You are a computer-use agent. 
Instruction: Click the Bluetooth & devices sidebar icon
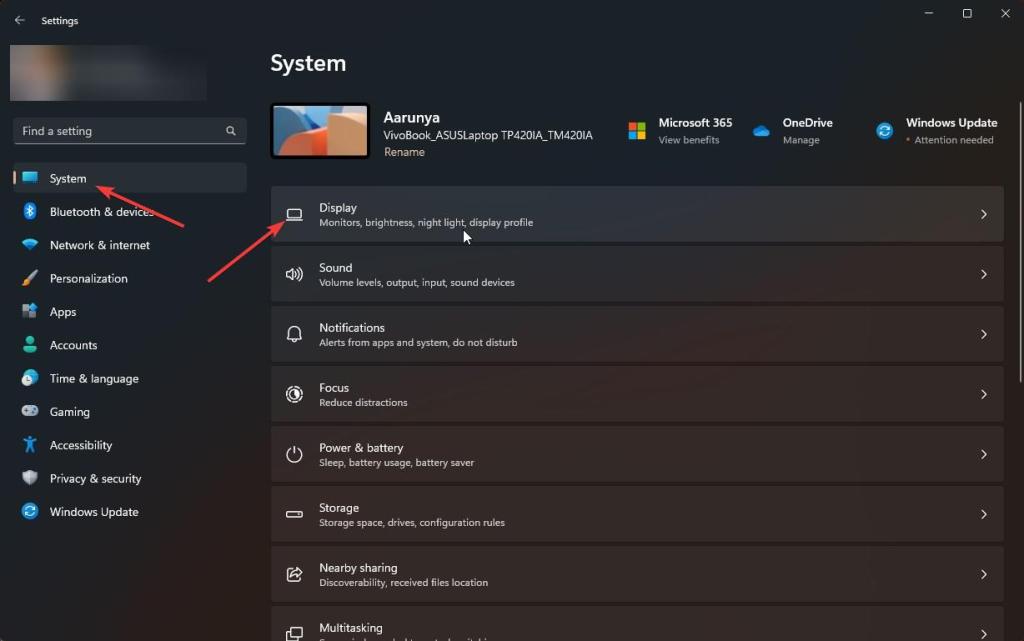tap(30, 211)
